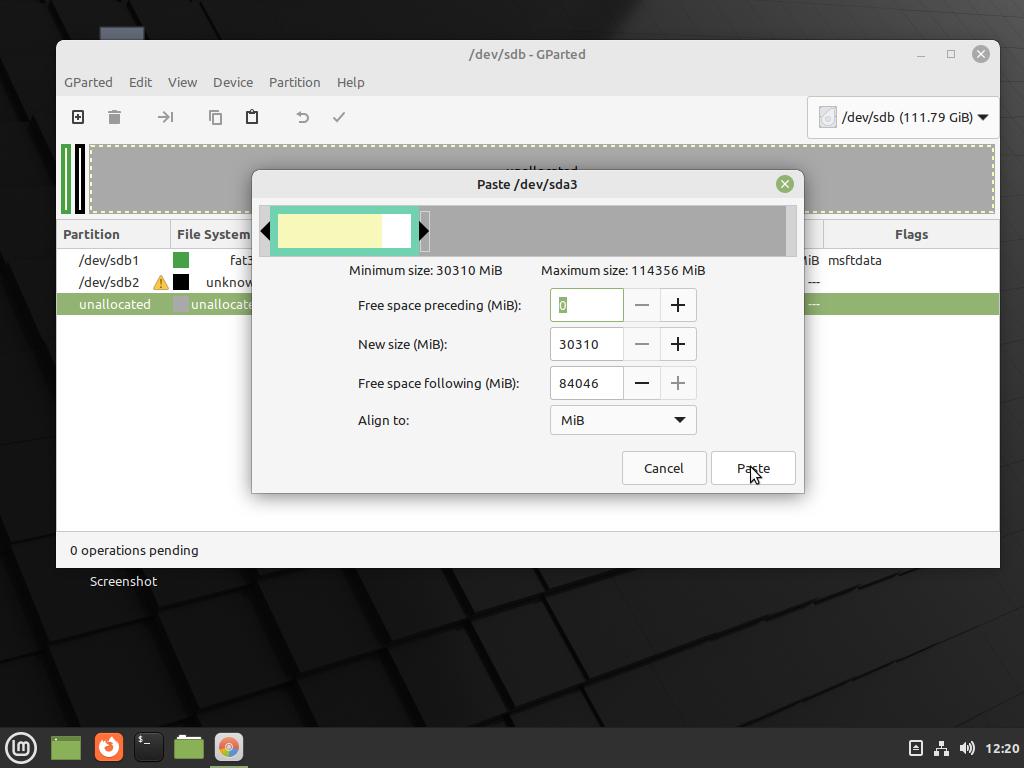Open the /dev/sdb device selector dropdown
1024x768 pixels.
tap(903, 117)
